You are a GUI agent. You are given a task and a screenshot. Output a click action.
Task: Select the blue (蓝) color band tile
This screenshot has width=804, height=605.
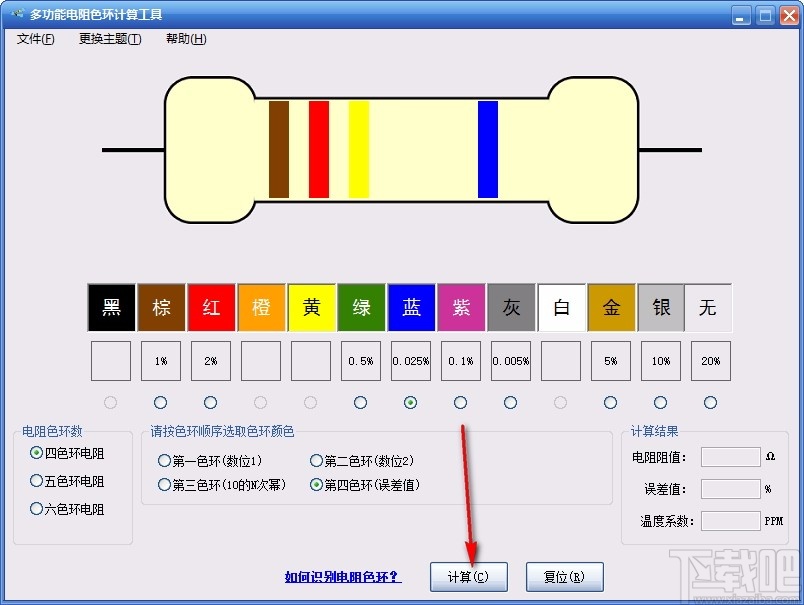(410, 308)
